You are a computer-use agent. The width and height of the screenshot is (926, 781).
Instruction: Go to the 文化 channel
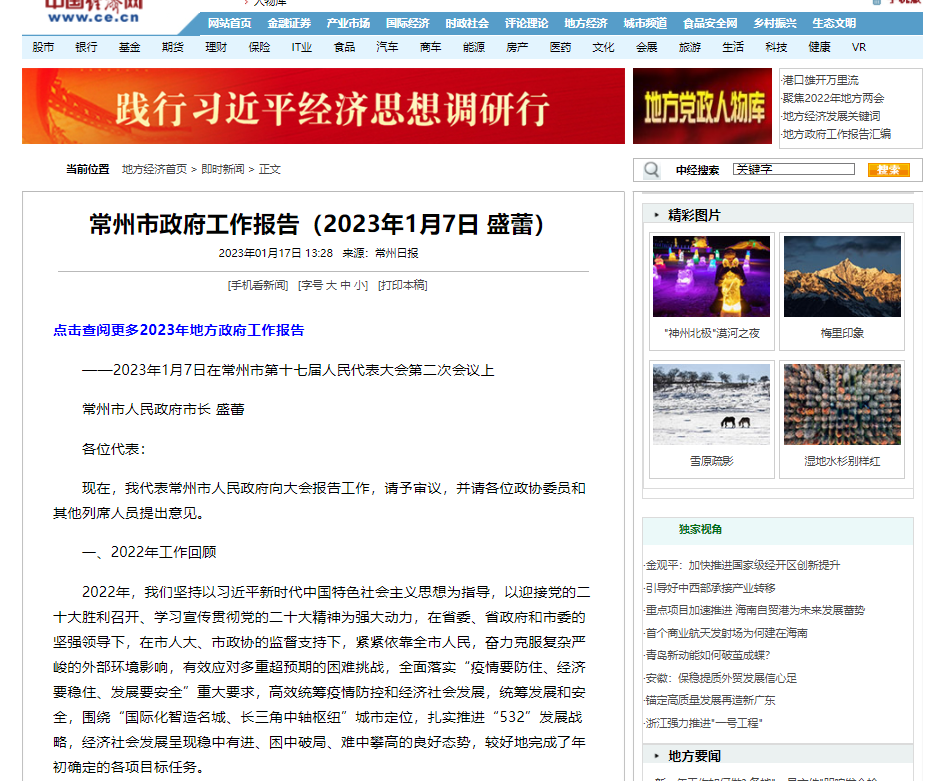tap(603, 47)
